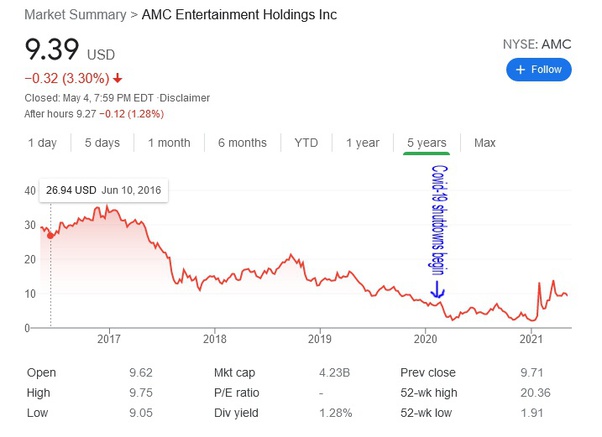
Task: Switch to the YTD tab
Action: (306, 143)
